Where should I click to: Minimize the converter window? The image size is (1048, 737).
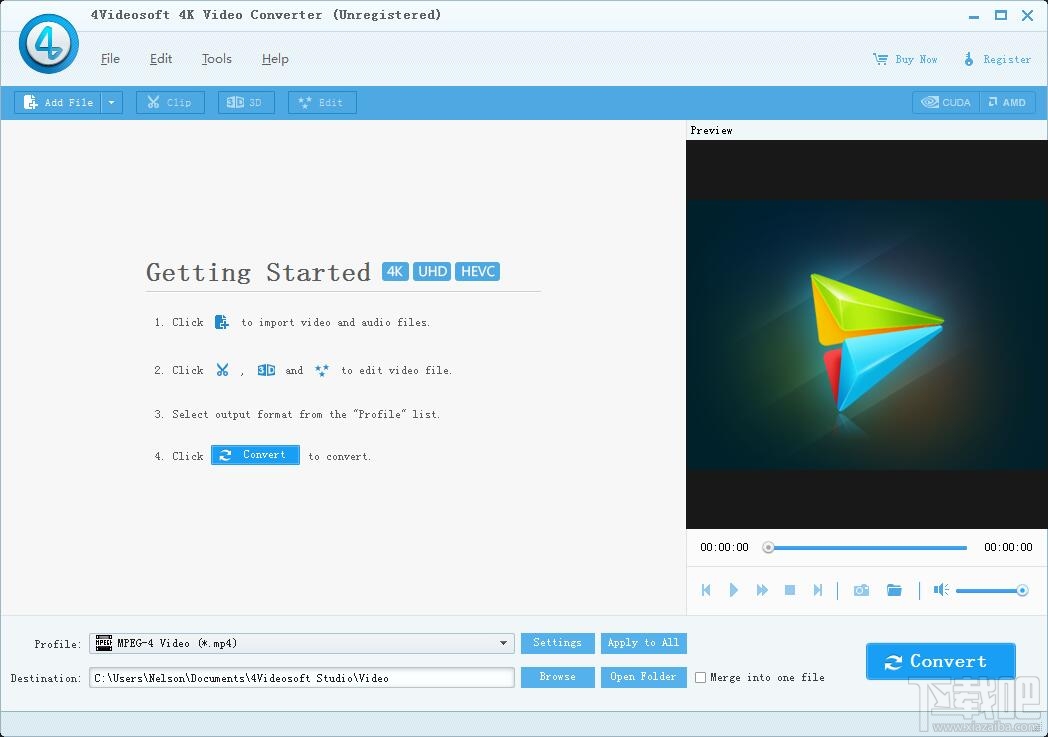tap(974, 15)
